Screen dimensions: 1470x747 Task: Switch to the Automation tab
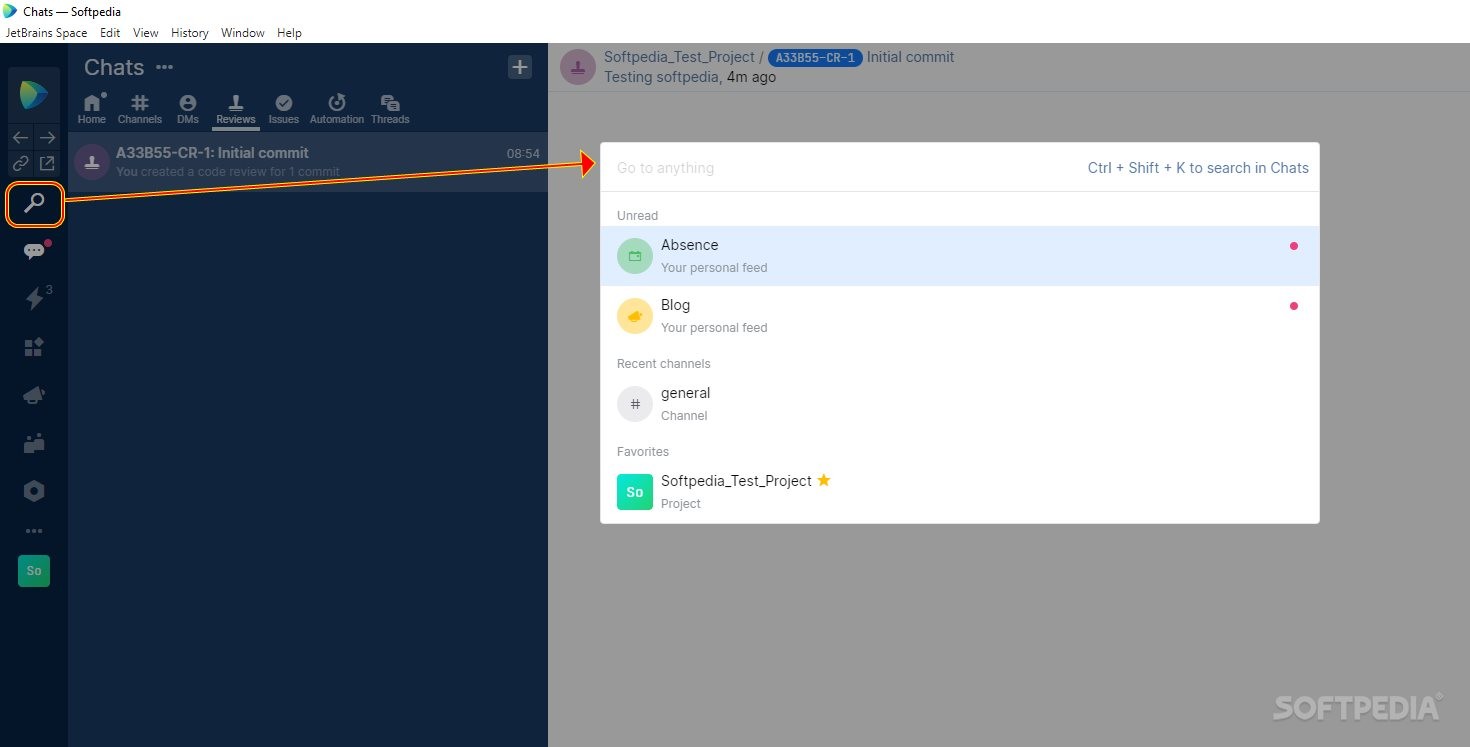[x=337, y=109]
